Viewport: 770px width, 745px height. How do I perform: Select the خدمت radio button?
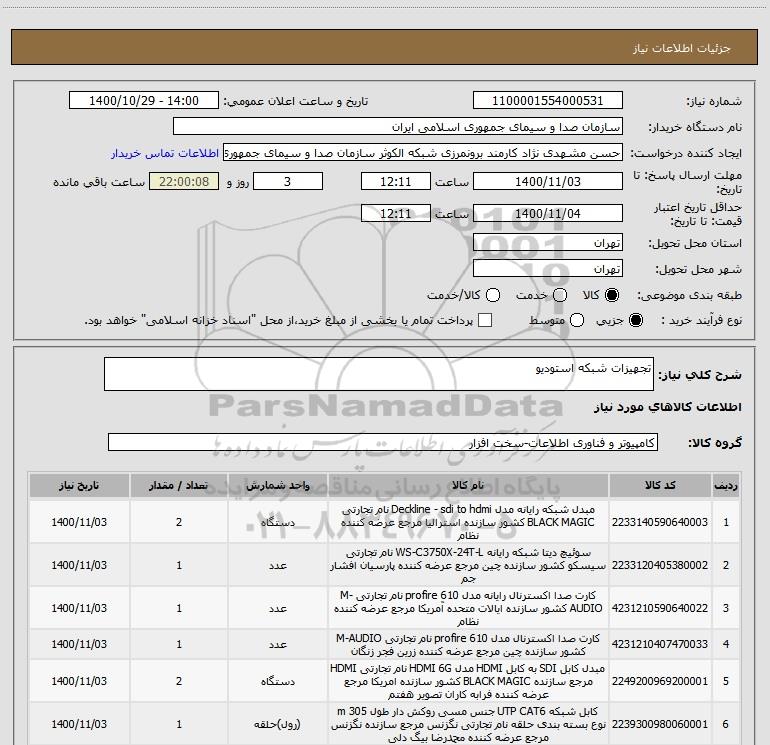(x=560, y=295)
